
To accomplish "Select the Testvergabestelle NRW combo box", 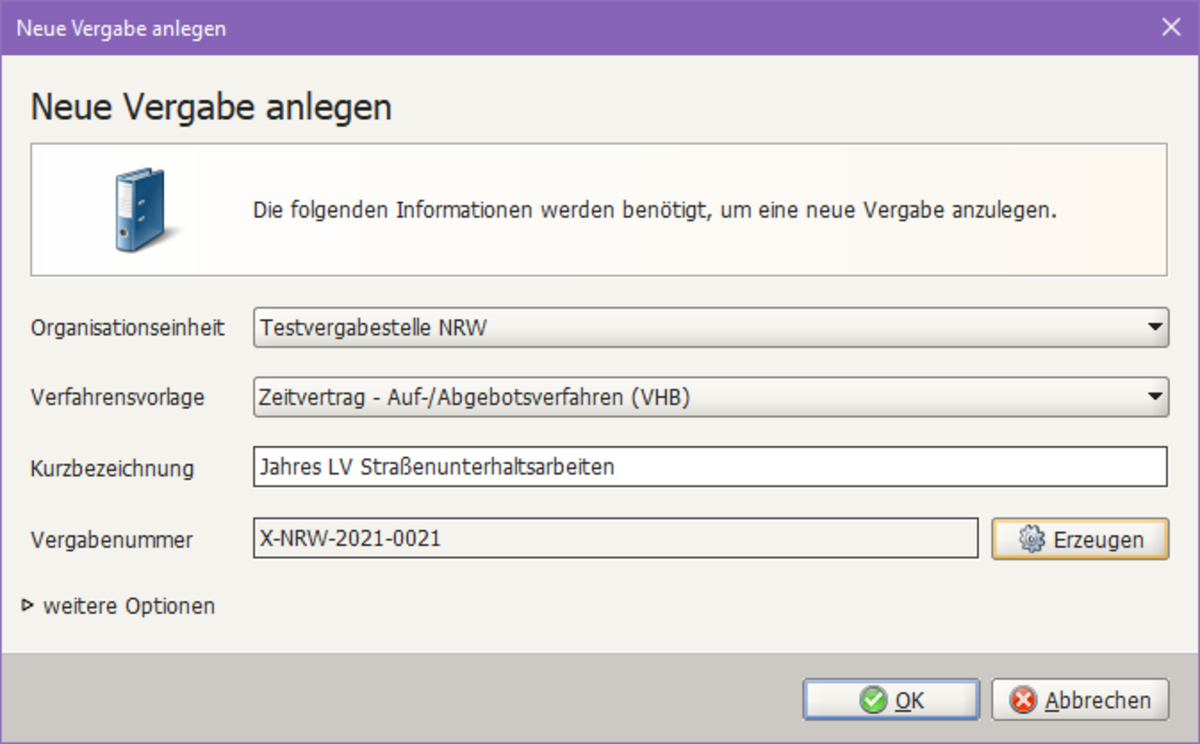I will [x=700, y=327].
